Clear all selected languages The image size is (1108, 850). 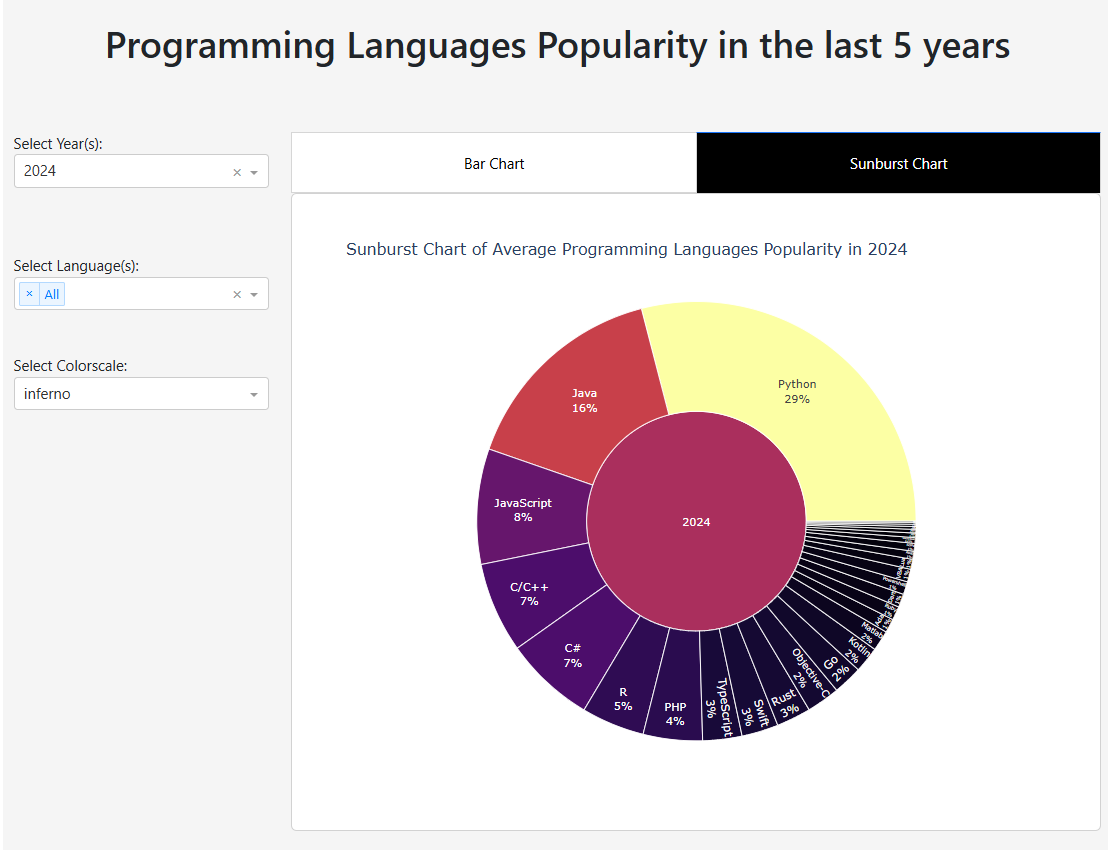point(237,295)
